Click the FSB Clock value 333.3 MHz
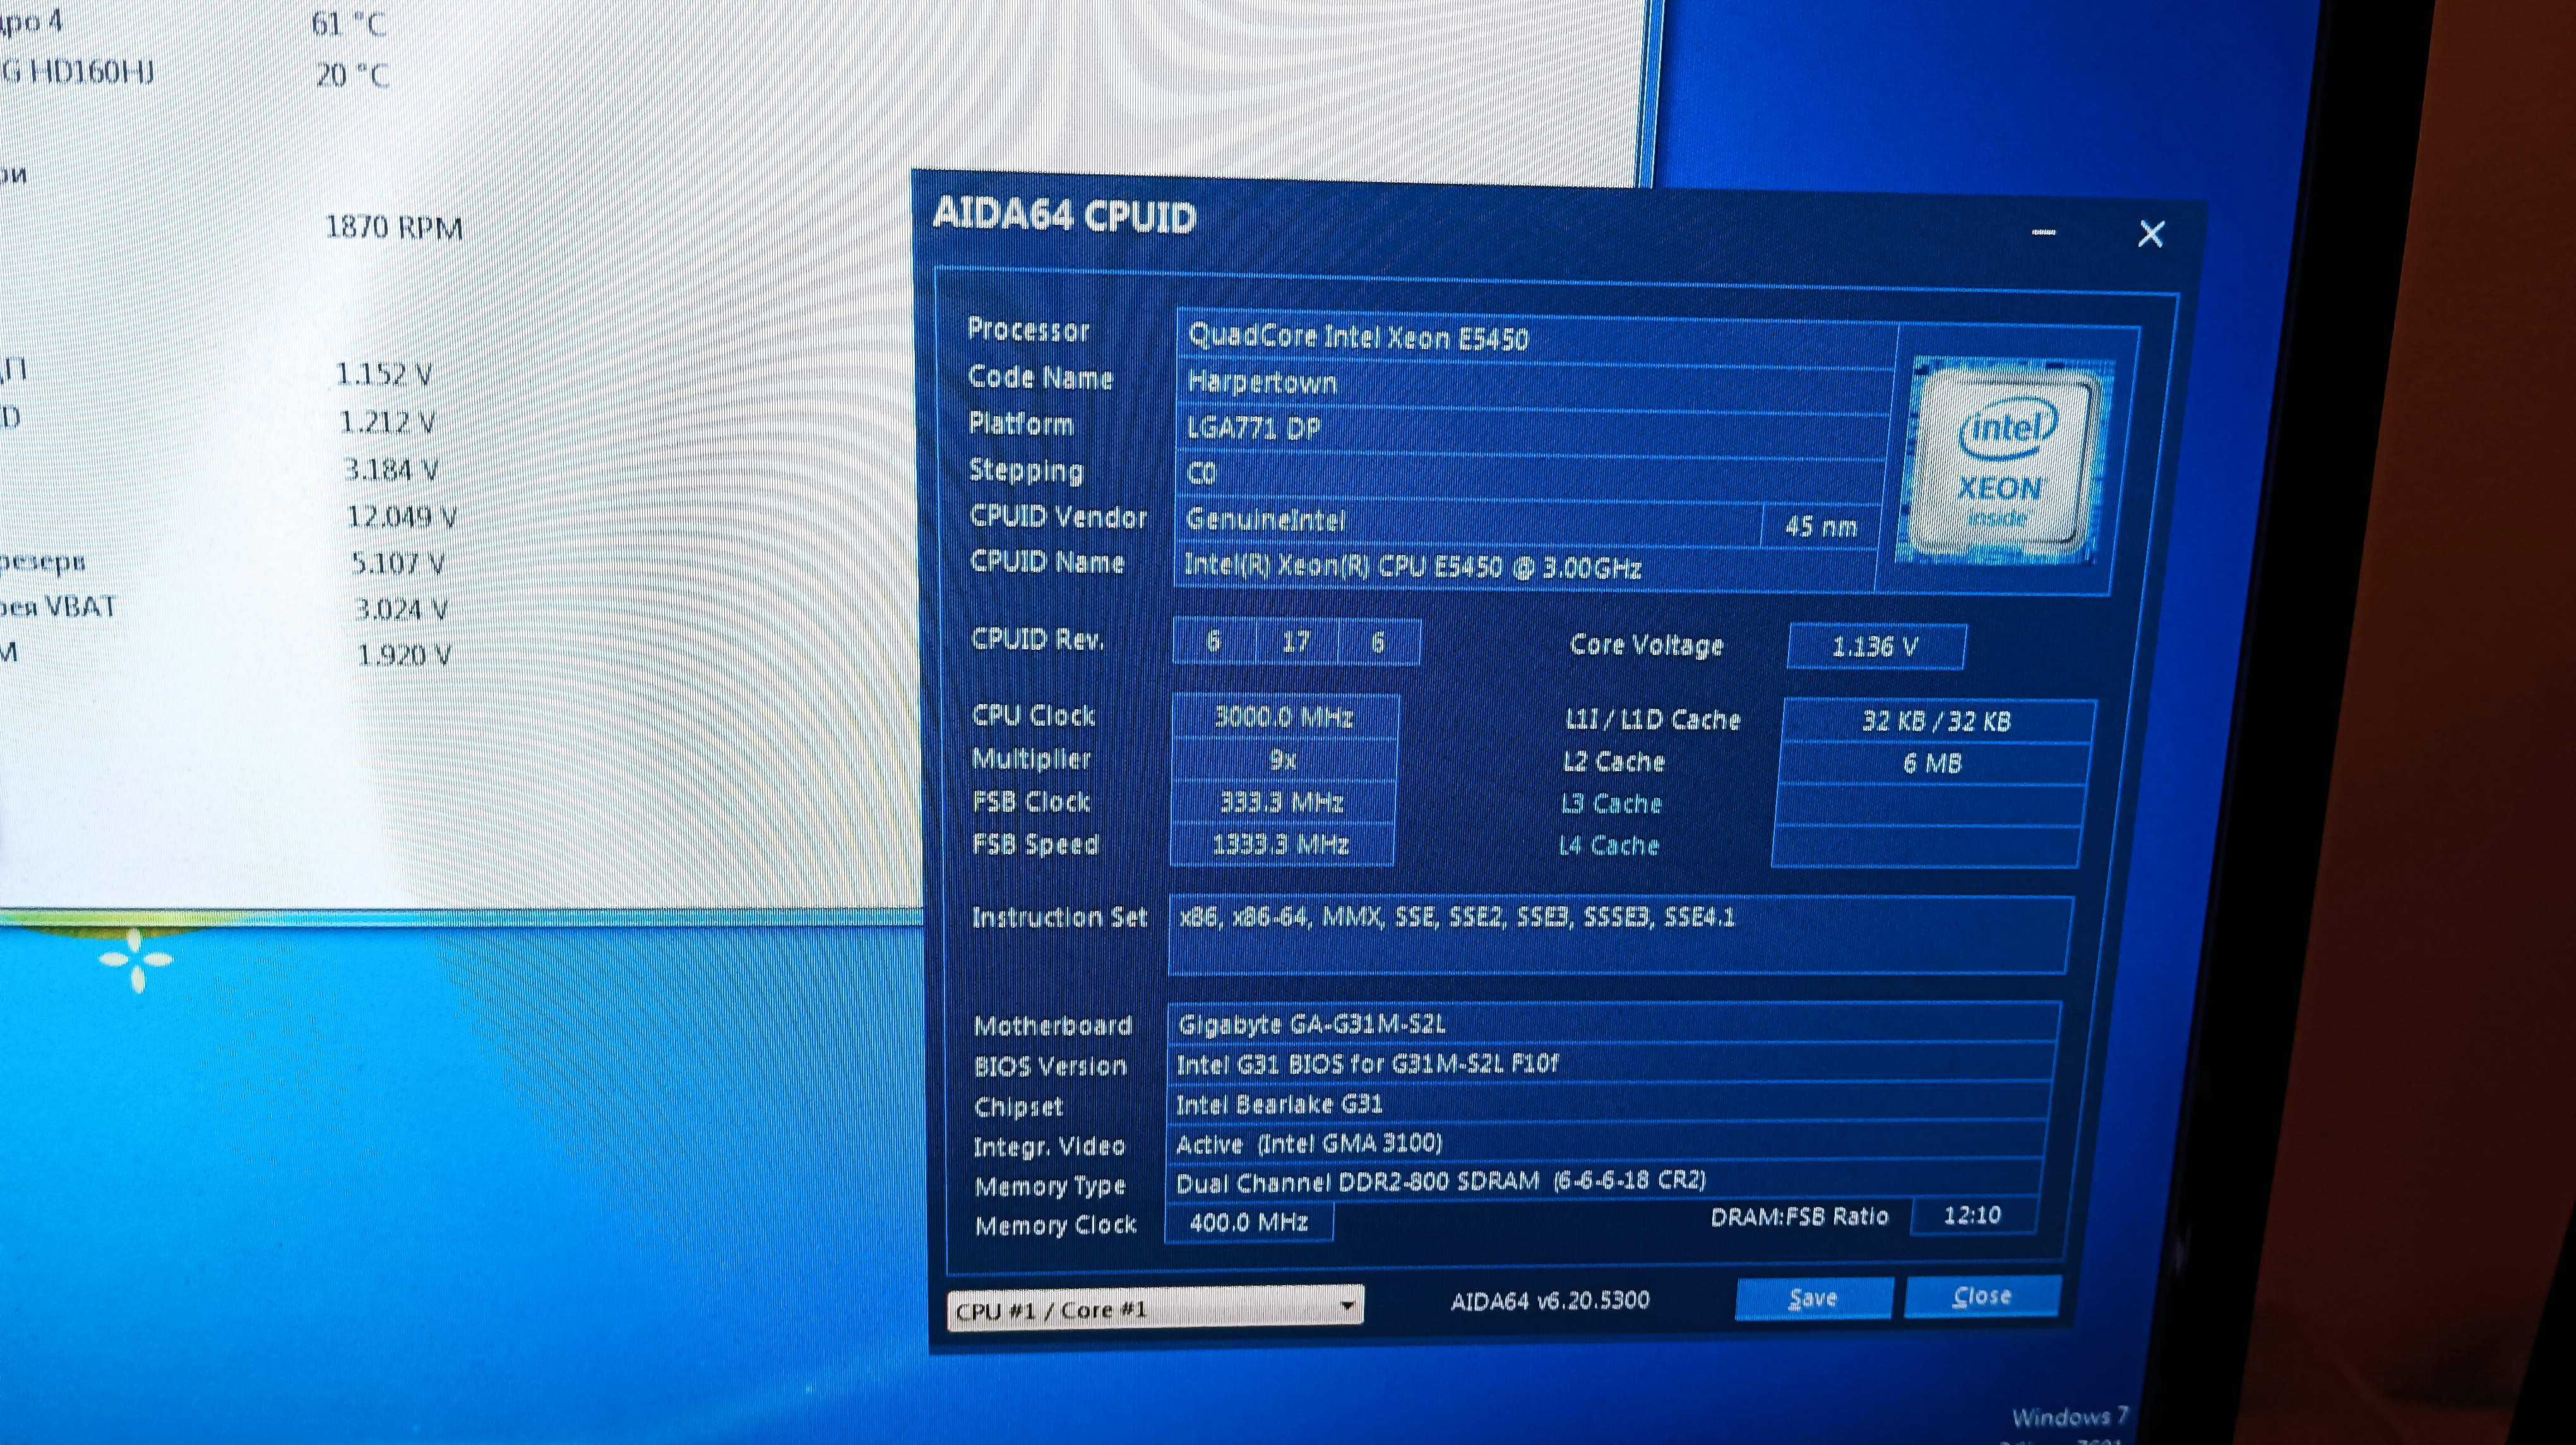 (x=1282, y=802)
